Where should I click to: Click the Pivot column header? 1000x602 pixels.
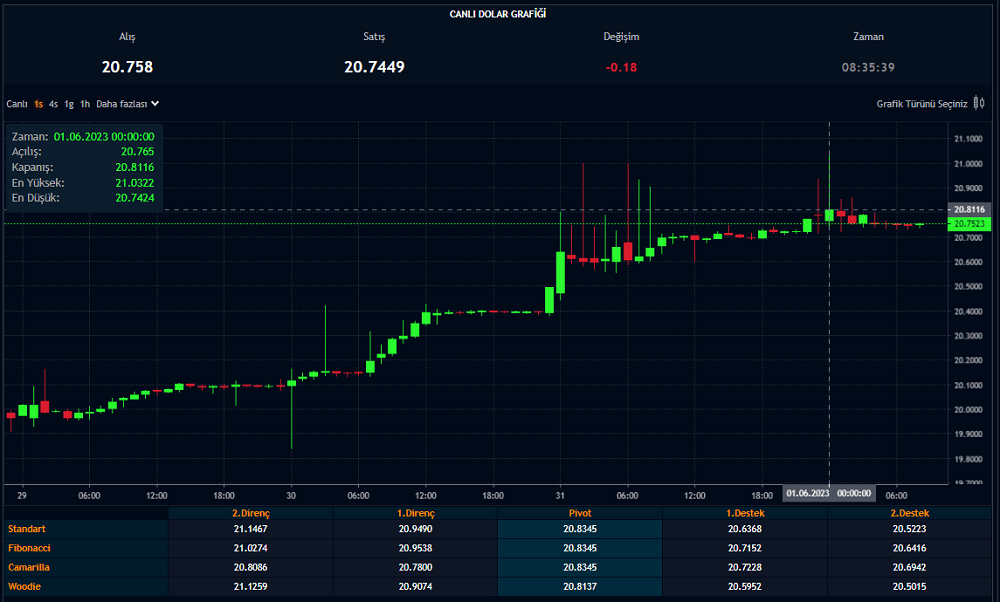tap(579, 513)
